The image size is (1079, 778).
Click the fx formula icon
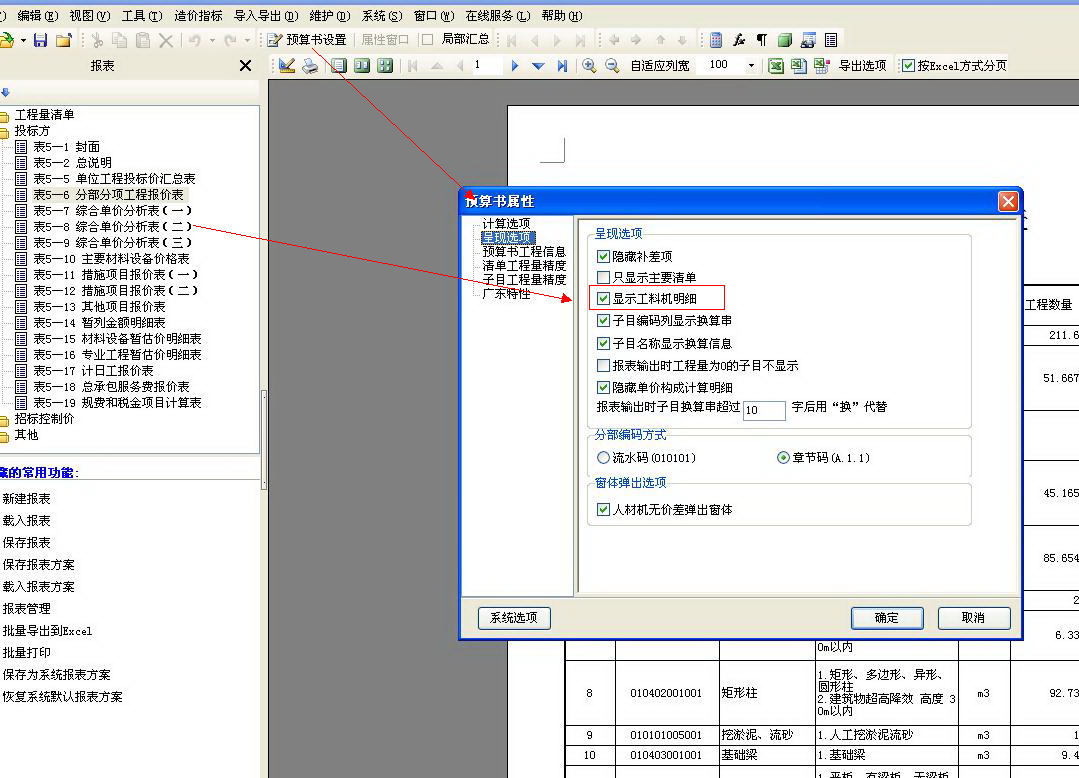[739, 41]
